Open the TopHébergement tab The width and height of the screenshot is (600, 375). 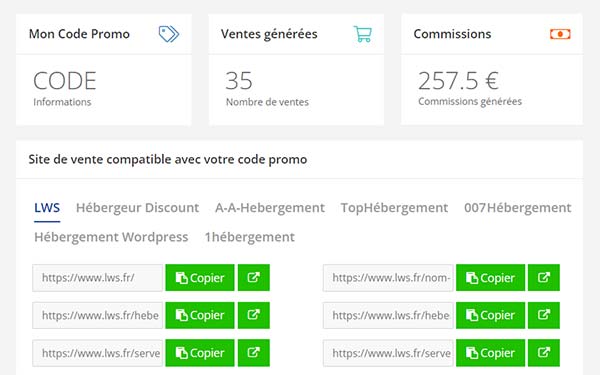pos(395,208)
